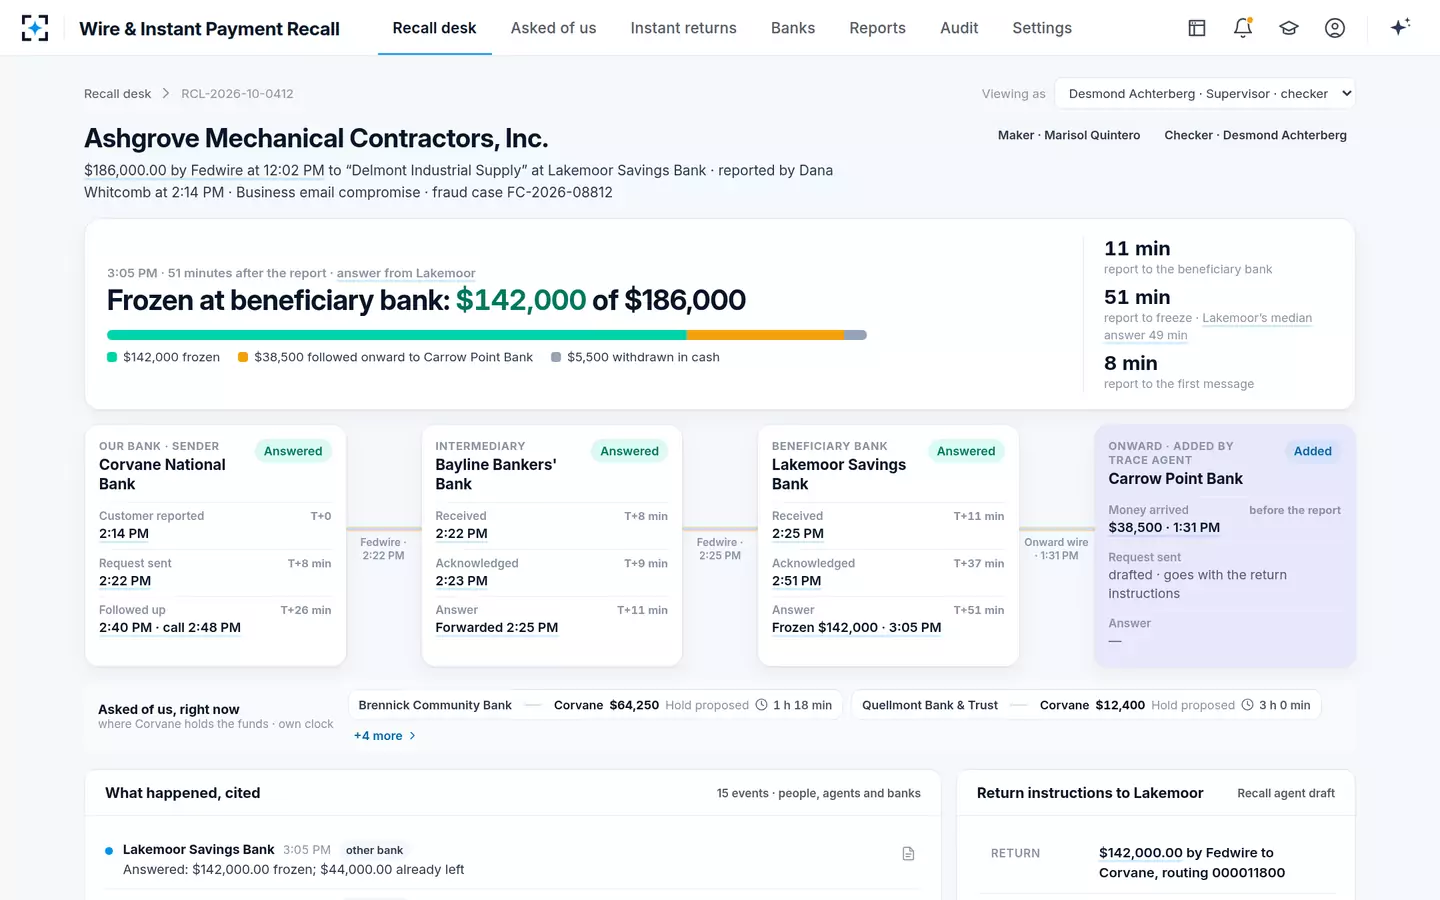Click the "Forwarded 2:25 PM" answer
This screenshot has height=900, width=1440.
coord(497,628)
